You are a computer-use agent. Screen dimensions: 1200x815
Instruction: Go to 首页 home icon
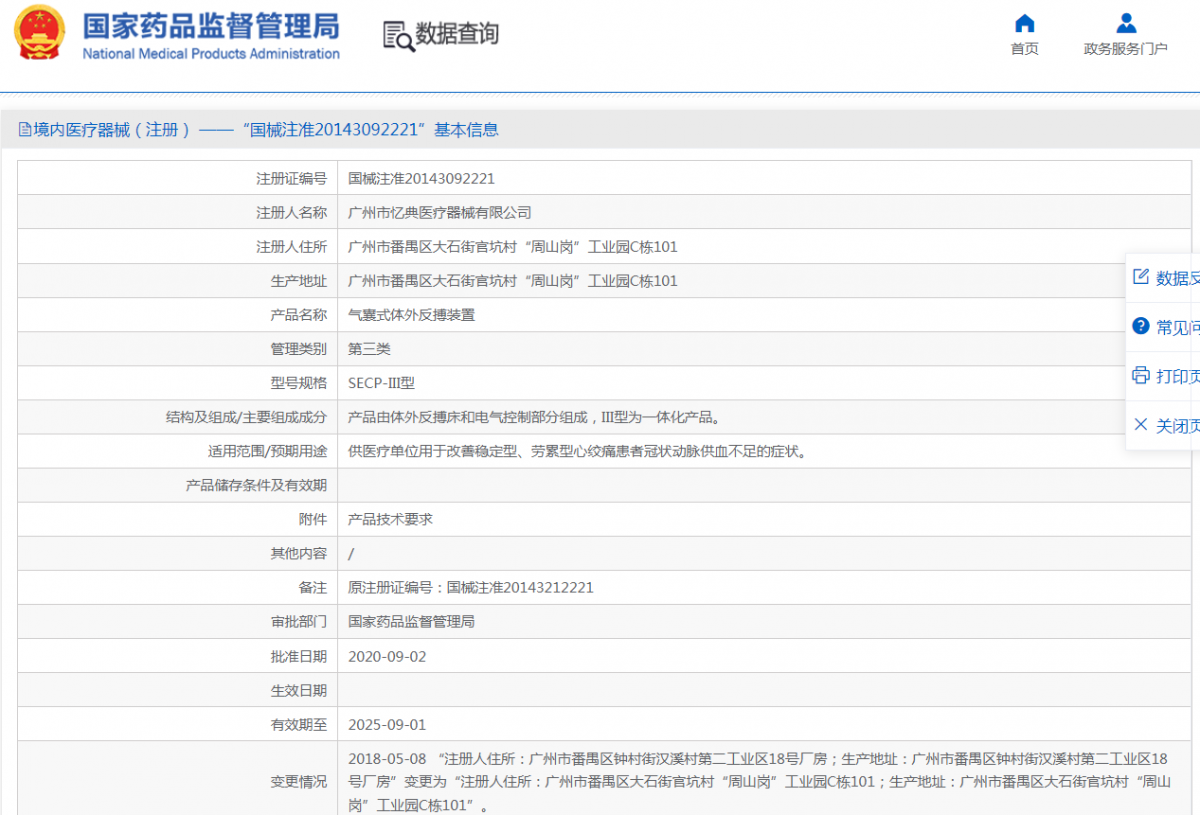[1024, 23]
